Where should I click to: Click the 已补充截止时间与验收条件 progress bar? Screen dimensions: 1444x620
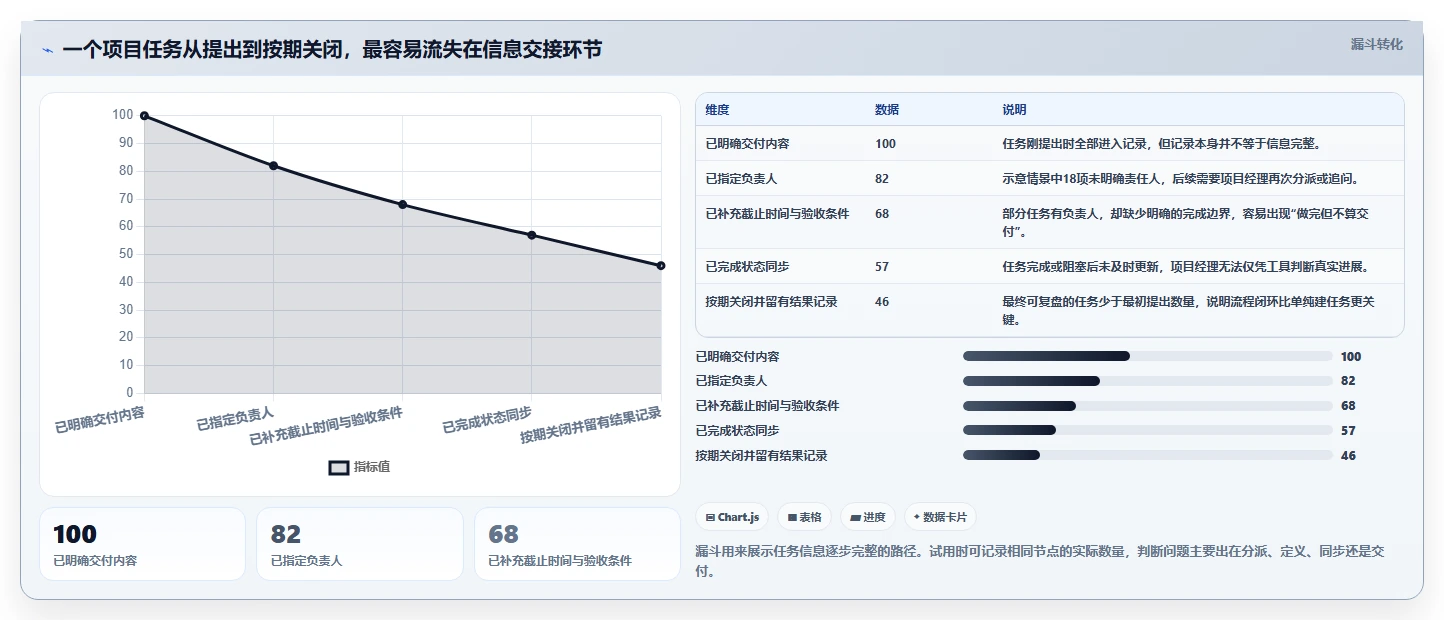(x=1147, y=406)
